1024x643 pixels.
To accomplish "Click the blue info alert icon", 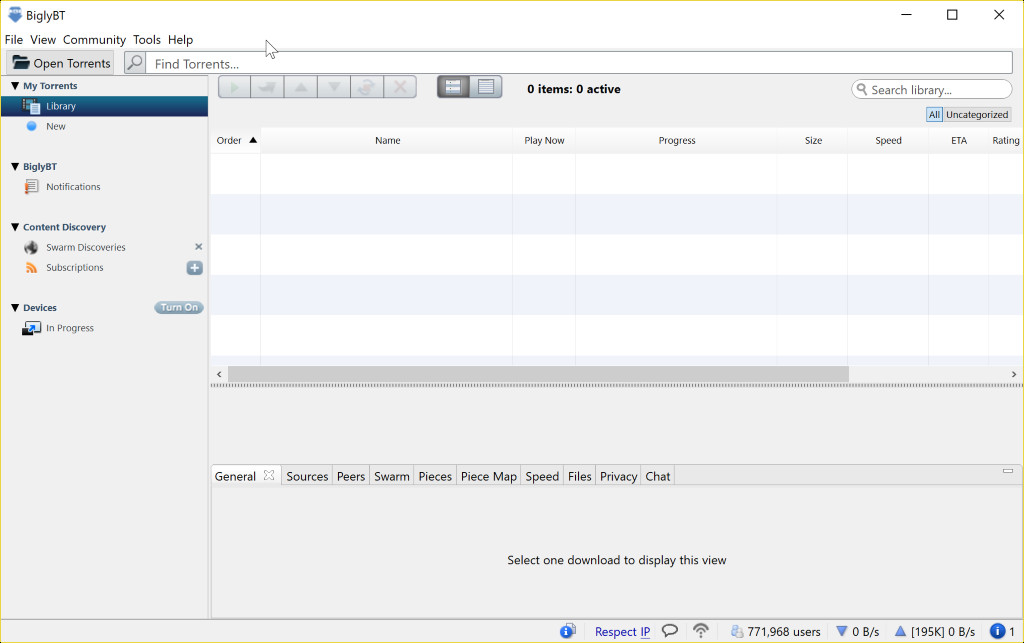I will pyautogui.click(x=997, y=631).
